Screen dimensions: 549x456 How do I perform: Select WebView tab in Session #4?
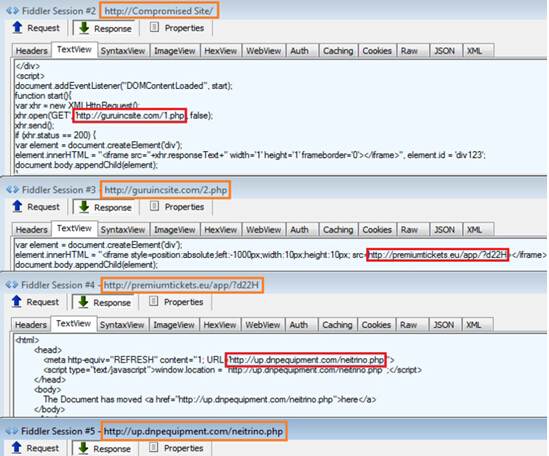(x=263, y=325)
